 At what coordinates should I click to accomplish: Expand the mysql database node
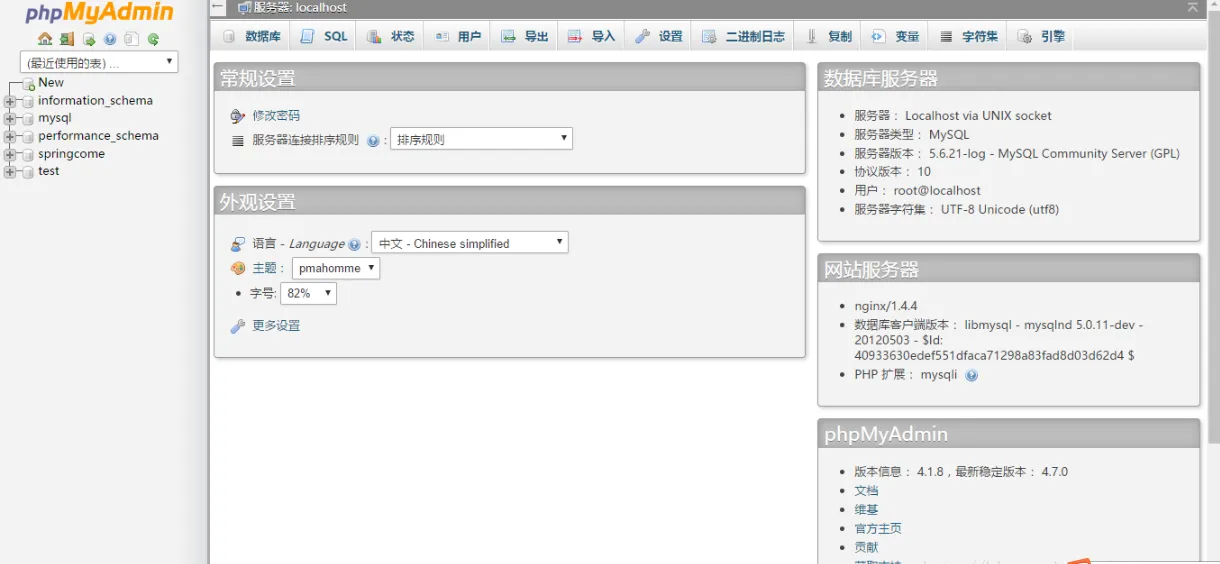[x=11, y=119]
